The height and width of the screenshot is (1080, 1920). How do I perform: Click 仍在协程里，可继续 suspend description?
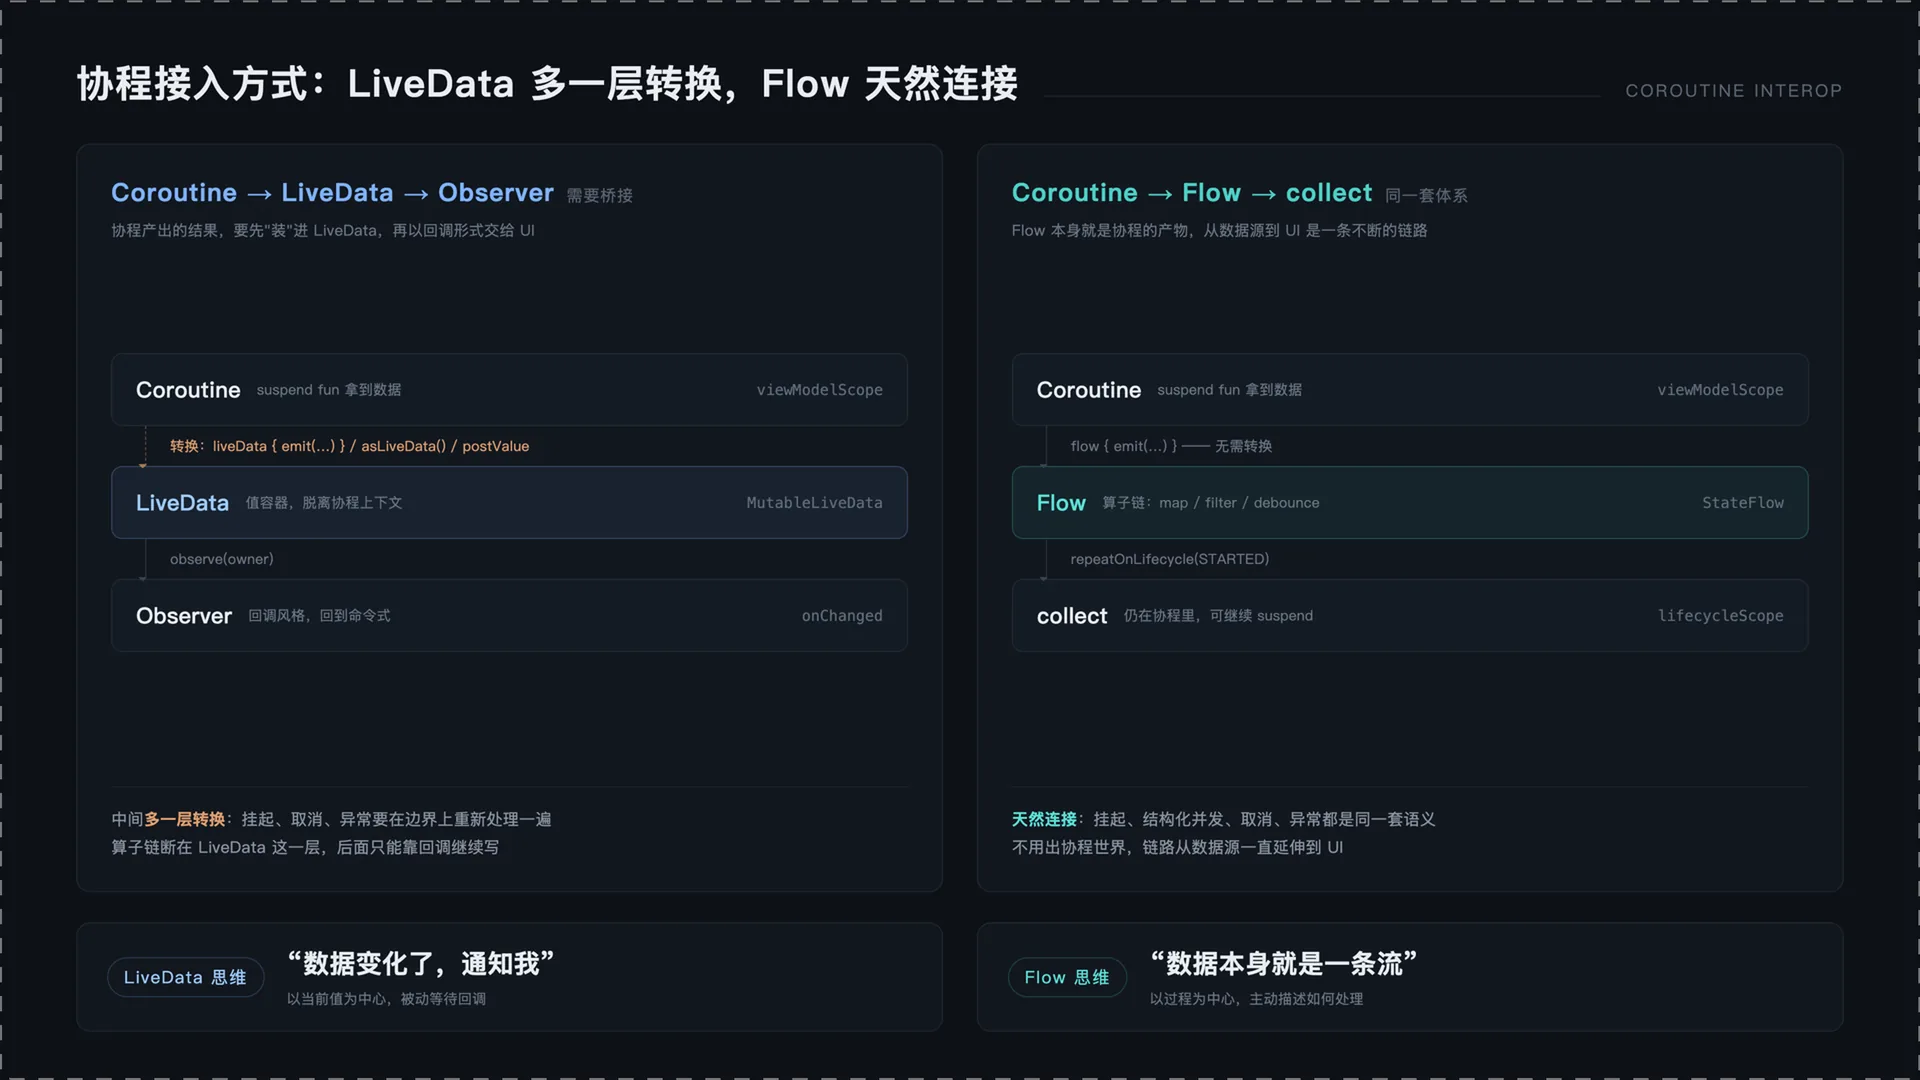click(1218, 616)
